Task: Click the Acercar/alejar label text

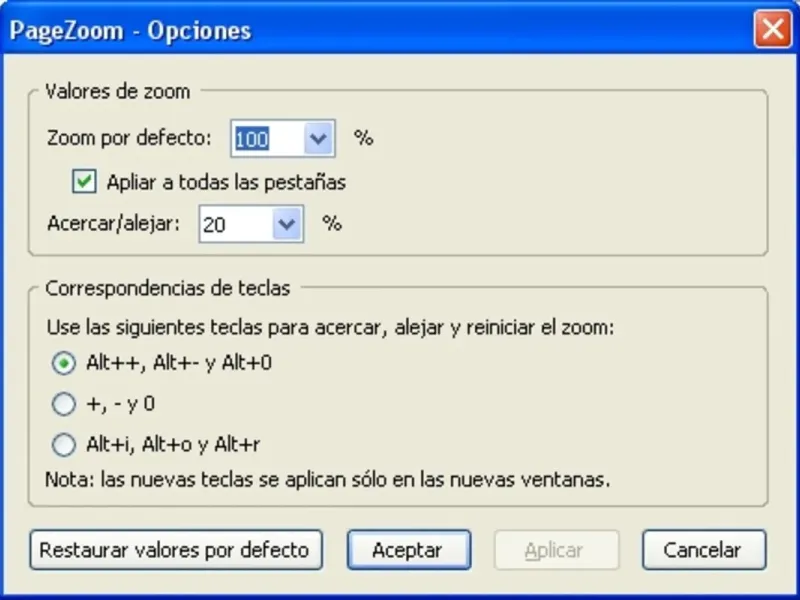Action: [x=113, y=224]
